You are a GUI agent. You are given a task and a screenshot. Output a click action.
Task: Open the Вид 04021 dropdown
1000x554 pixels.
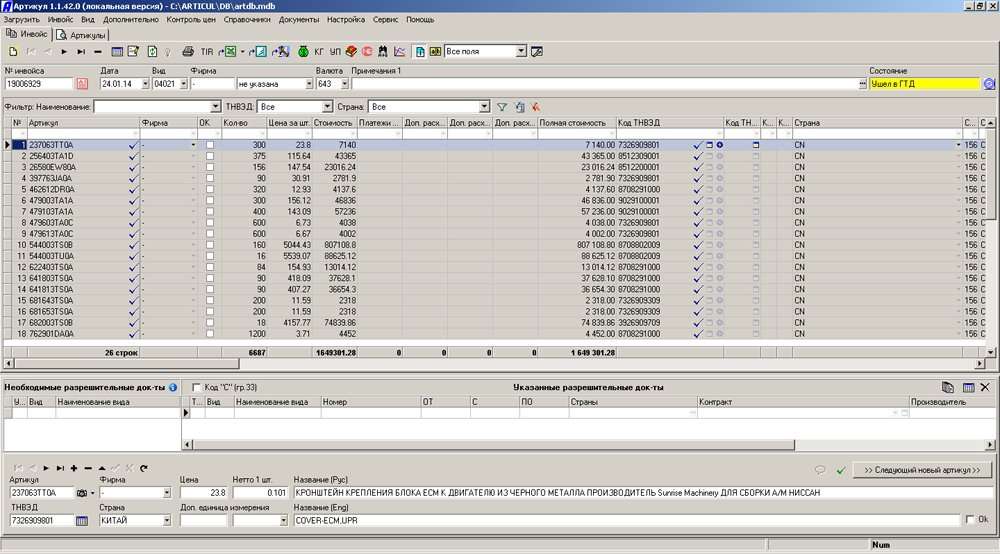point(184,84)
